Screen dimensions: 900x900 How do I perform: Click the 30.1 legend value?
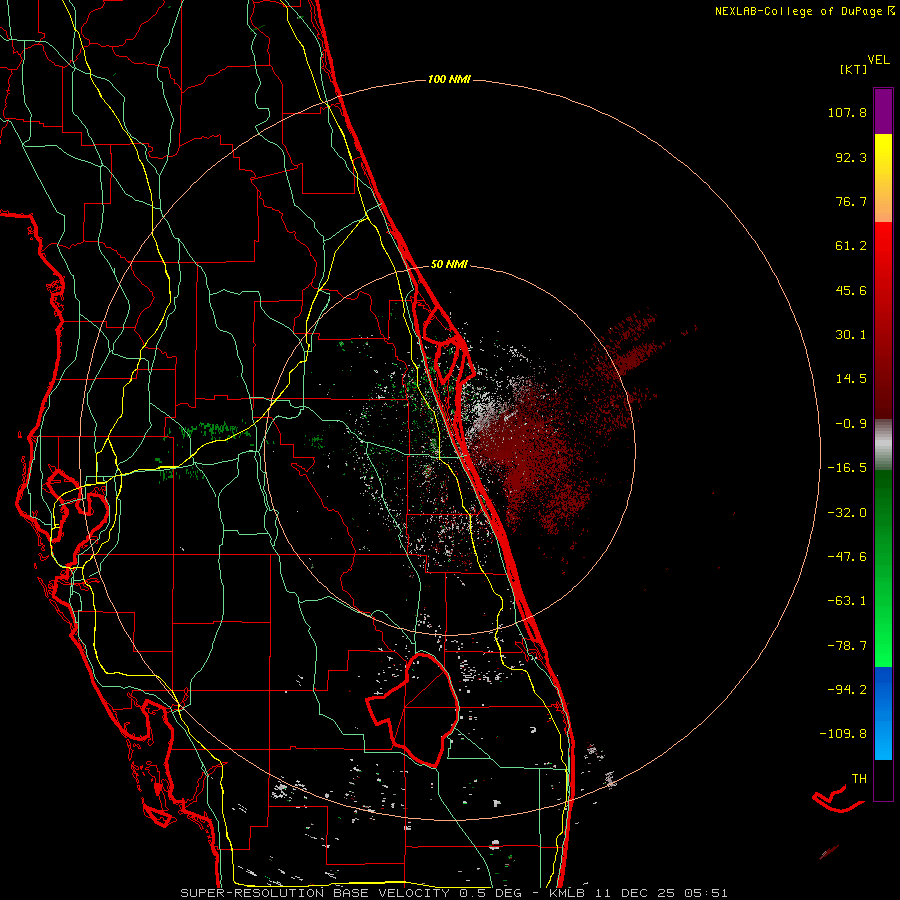(x=851, y=335)
